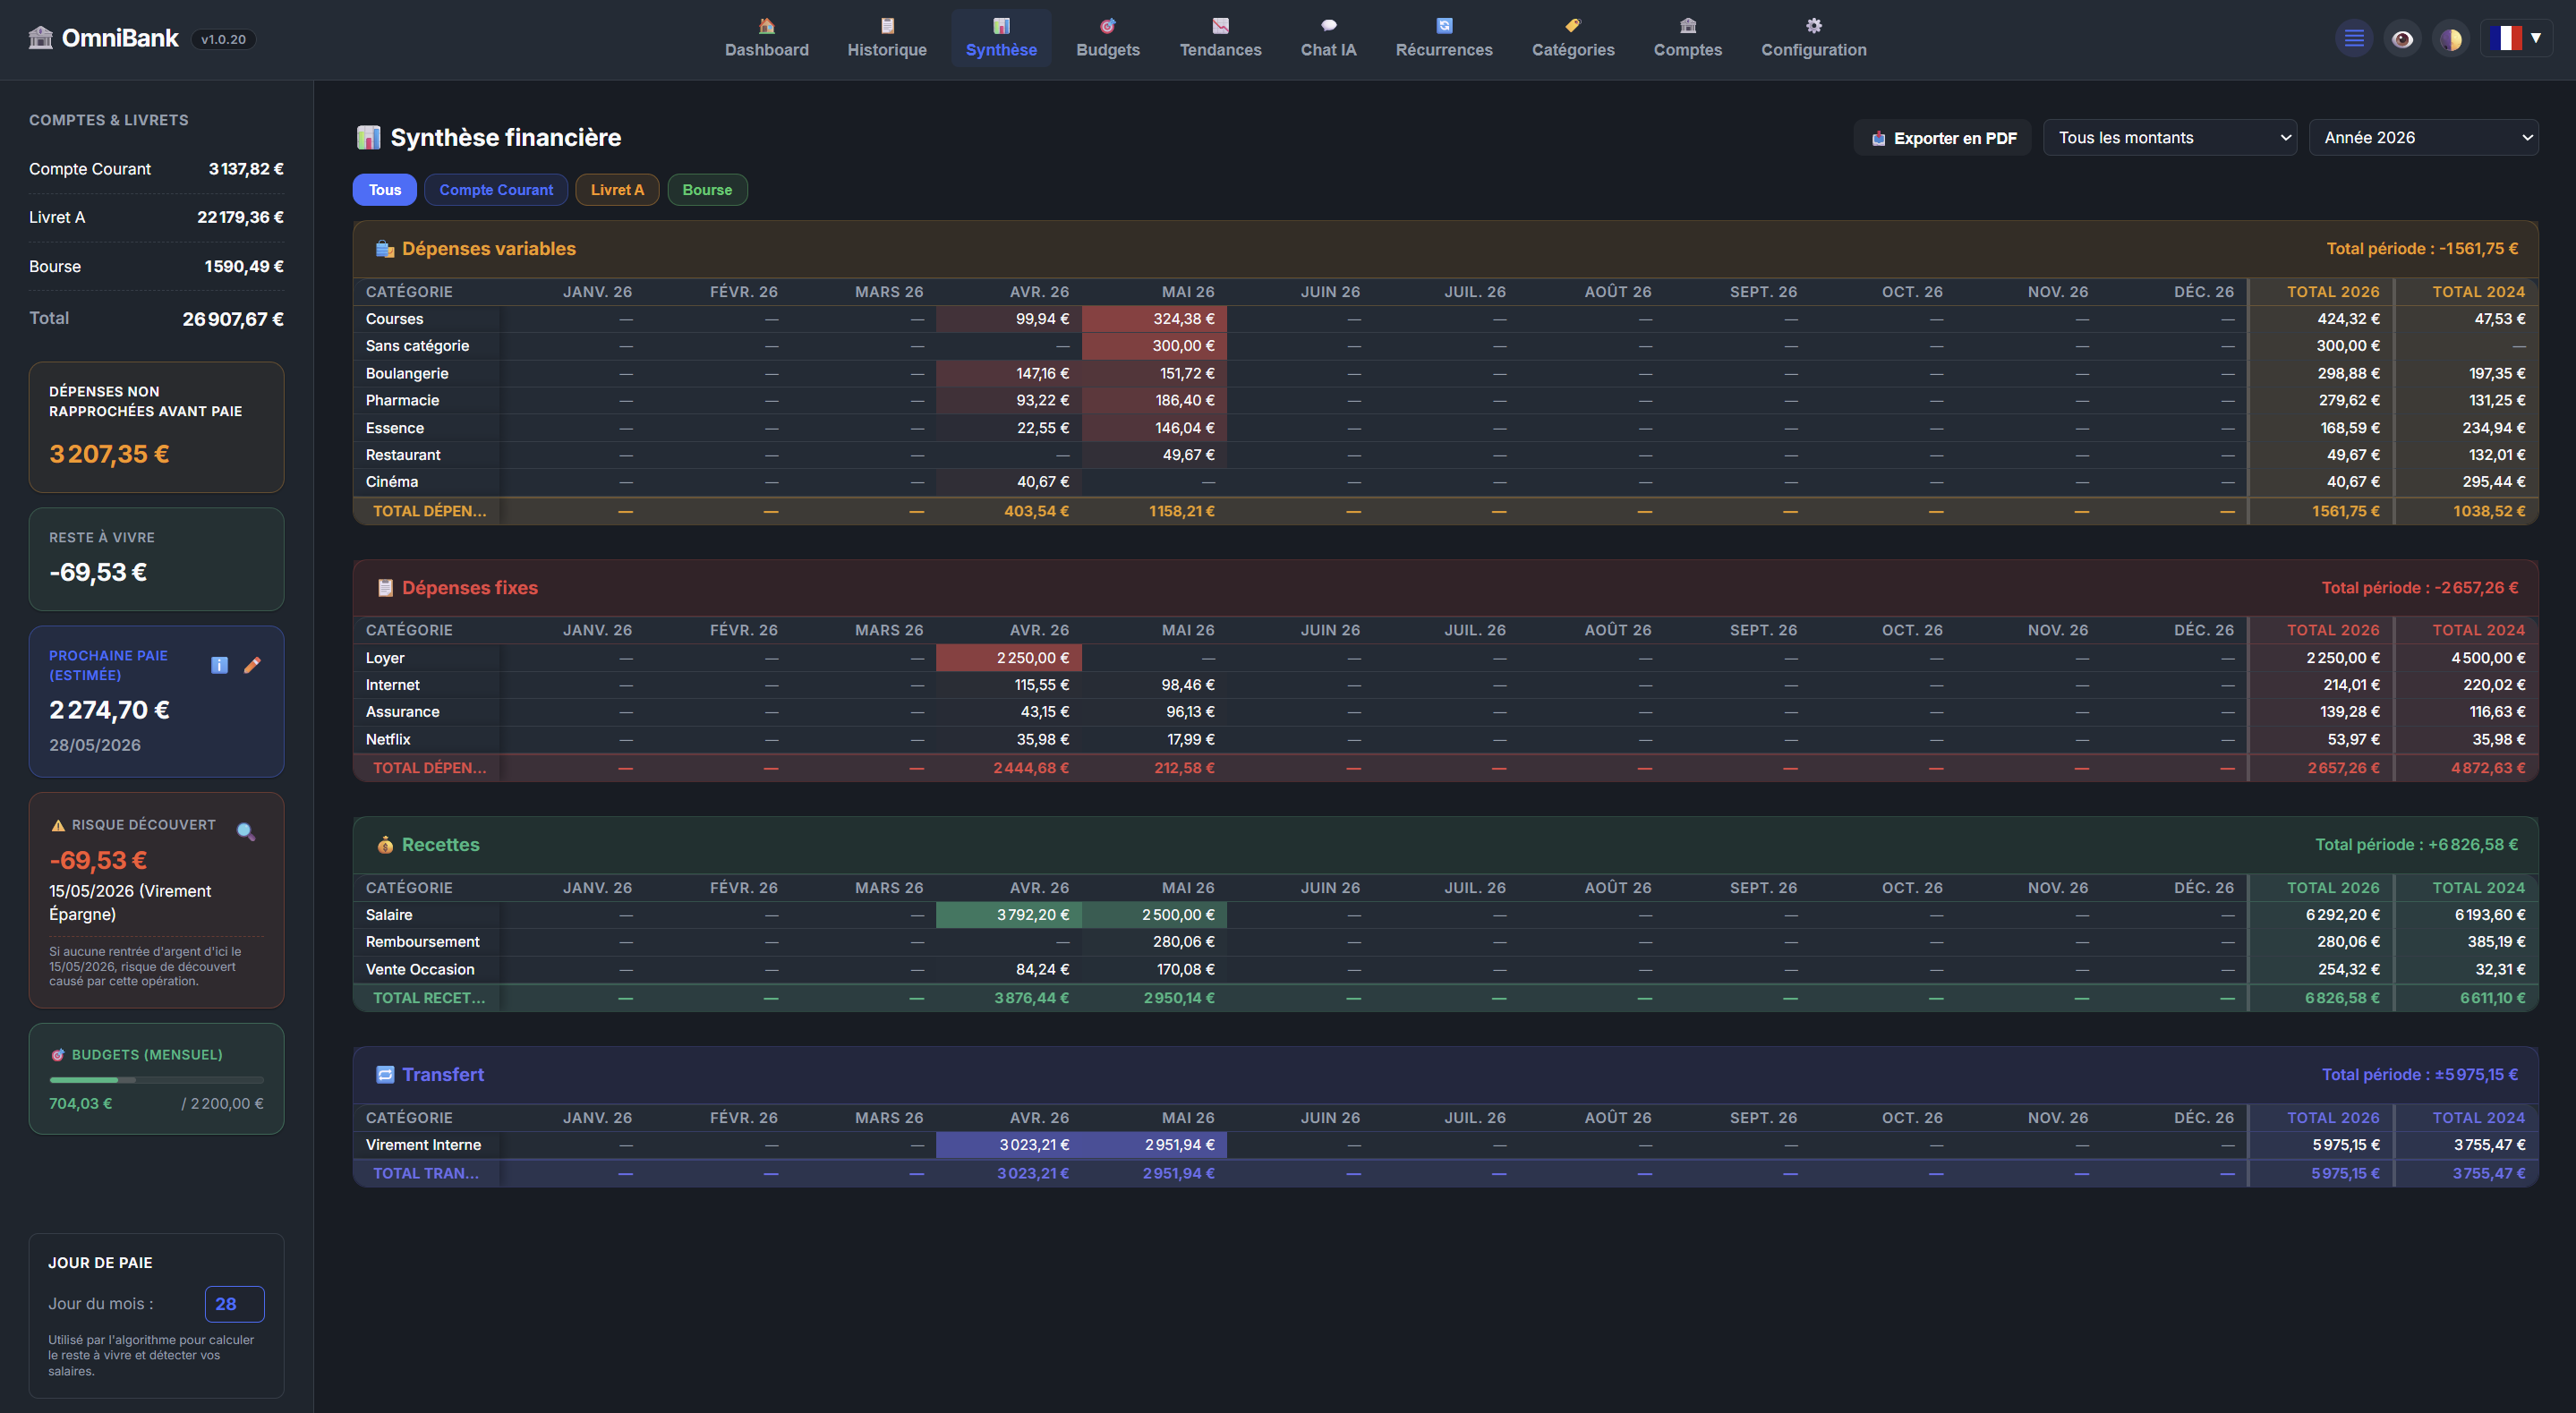Open the Configuration tab
The image size is (2576, 1413).
pos(1813,38)
